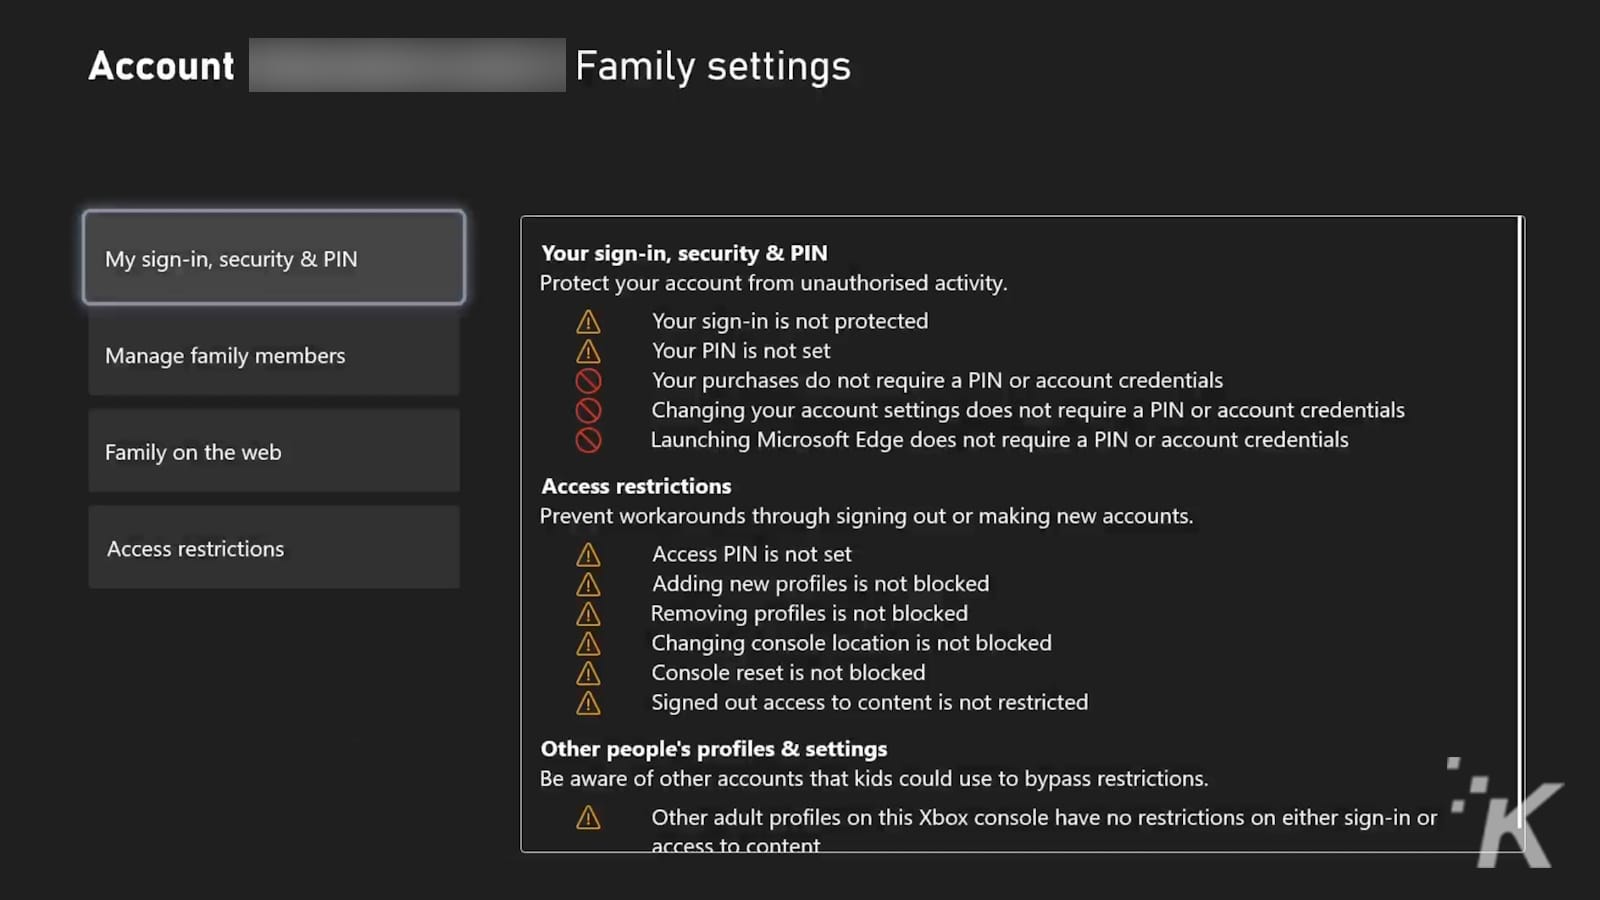Open My sign-in, security & PIN

274,258
